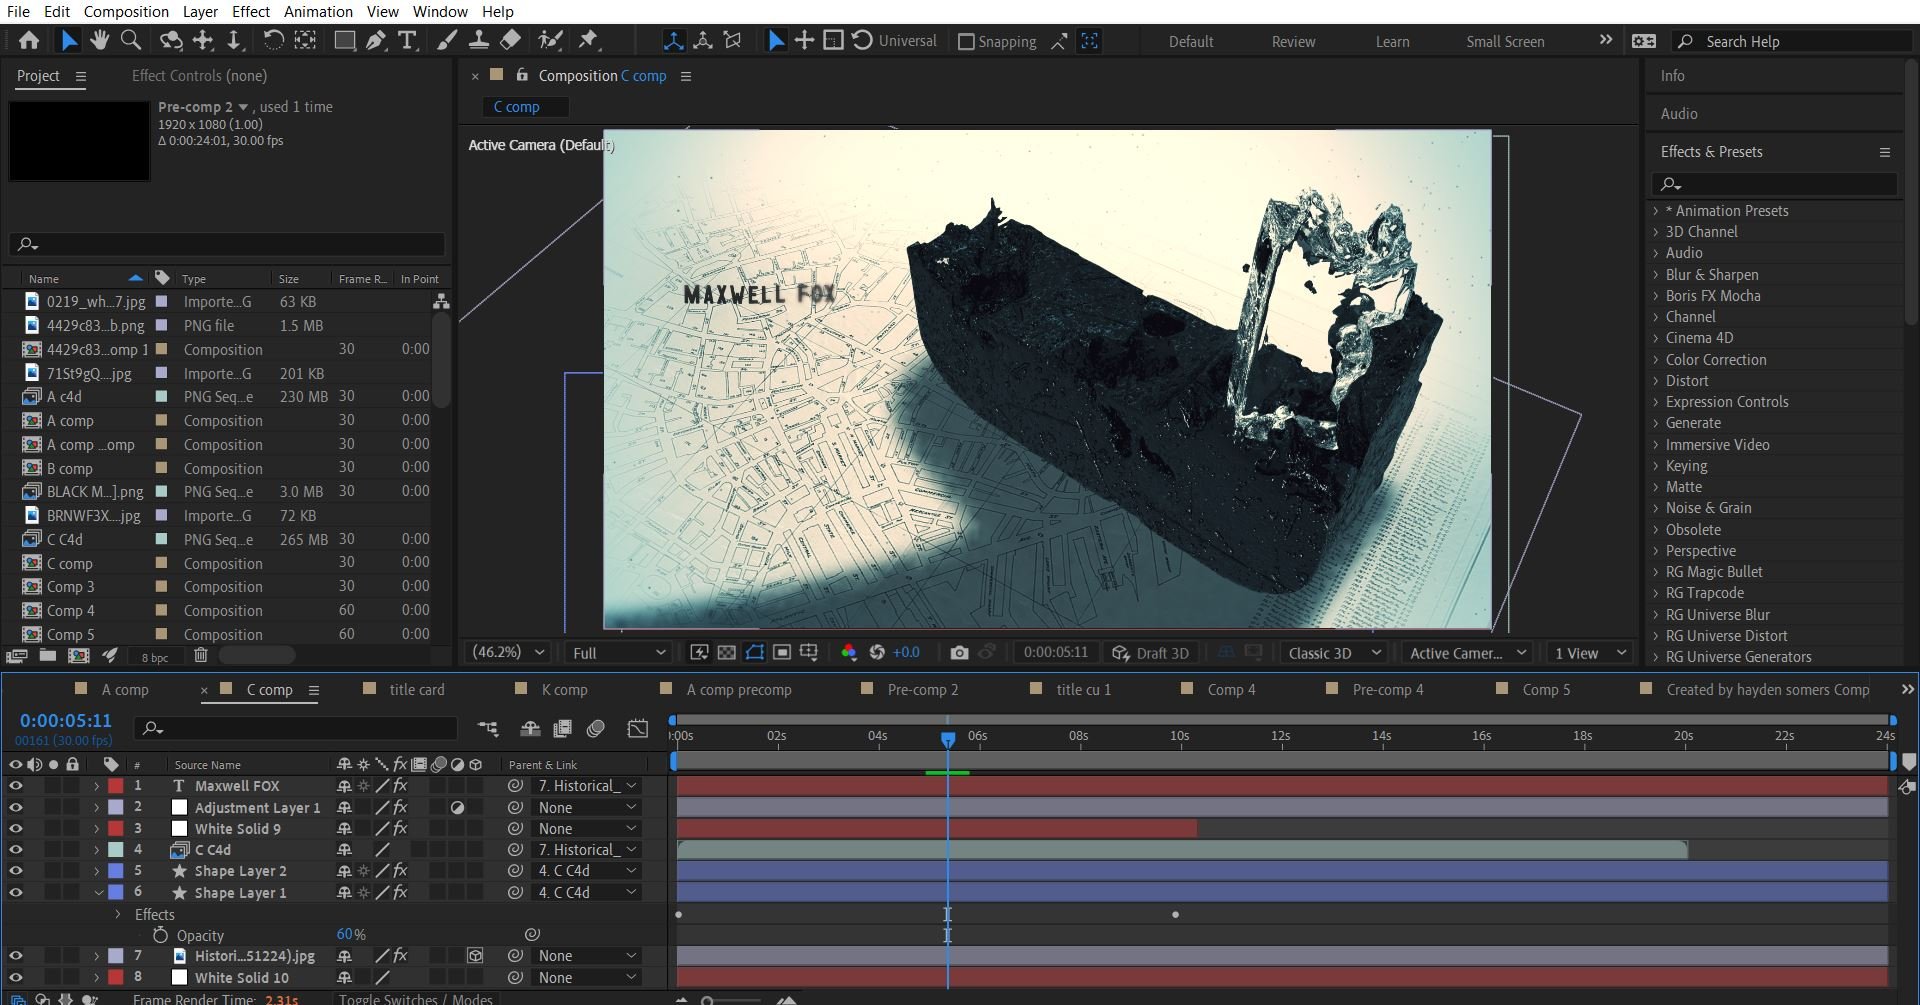Viewport: 1920px width, 1005px height.
Task: Click Toggle Switches / Modes button
Action: point(415,998)
